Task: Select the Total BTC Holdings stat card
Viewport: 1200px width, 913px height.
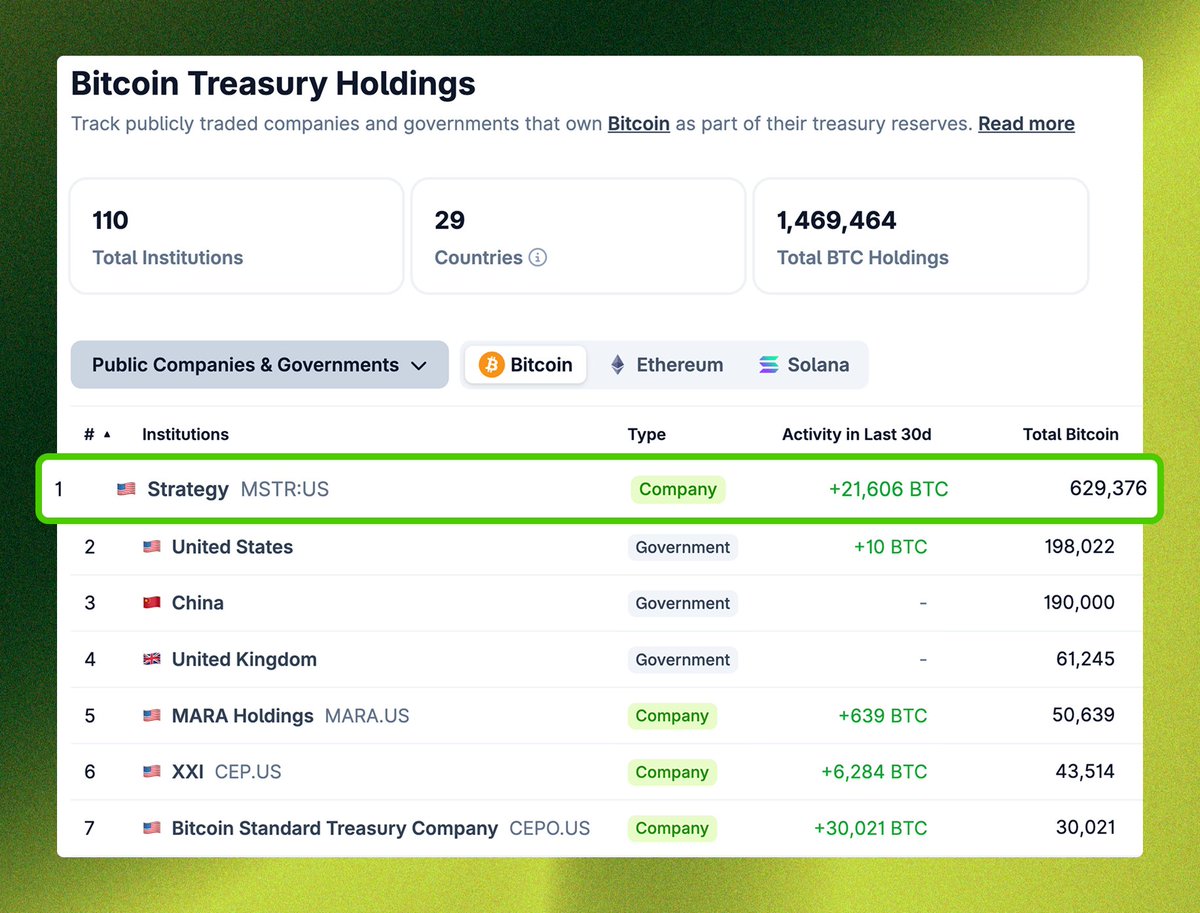Action: [x=920, y=237]
